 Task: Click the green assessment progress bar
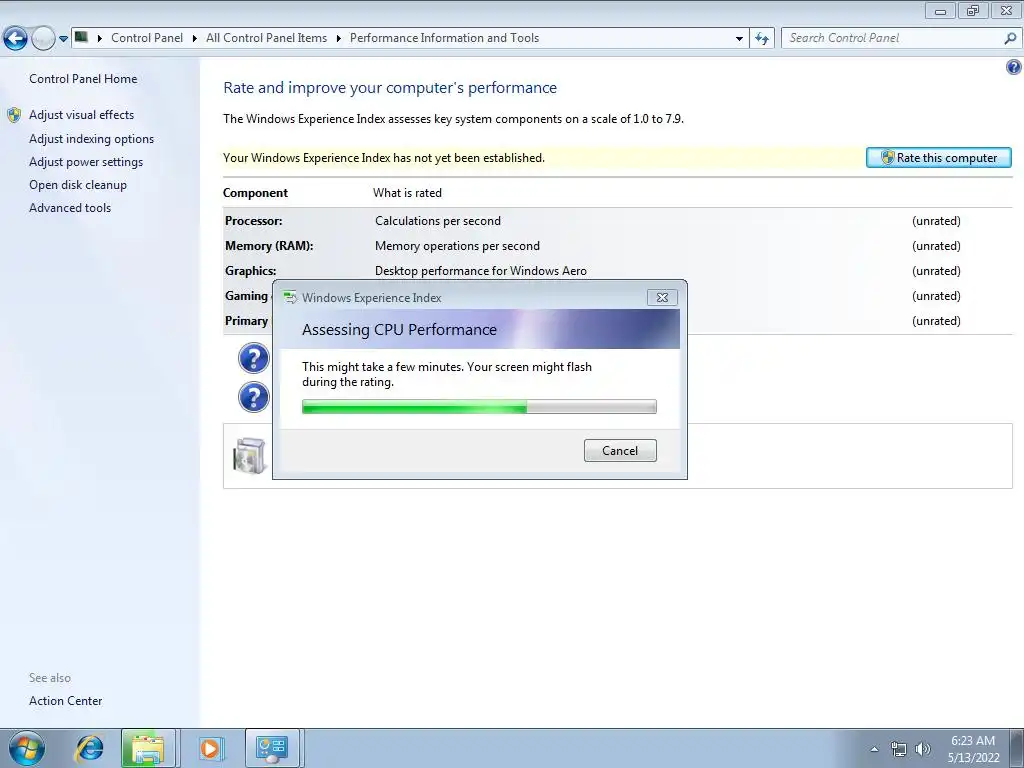[x=479, y=407]
